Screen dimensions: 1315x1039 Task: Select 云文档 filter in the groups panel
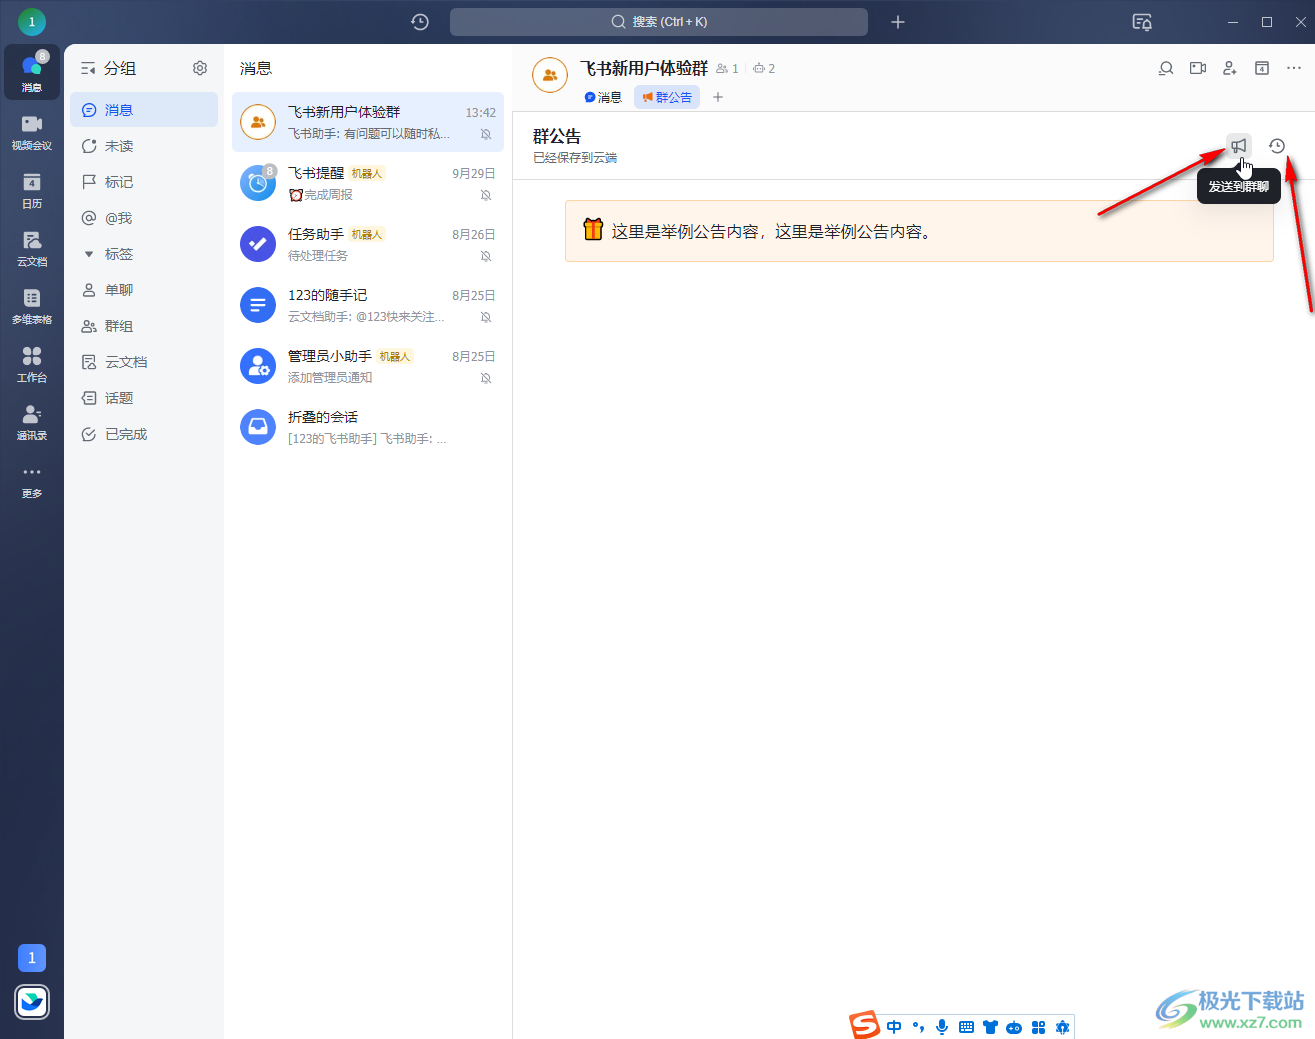(144, 362)
